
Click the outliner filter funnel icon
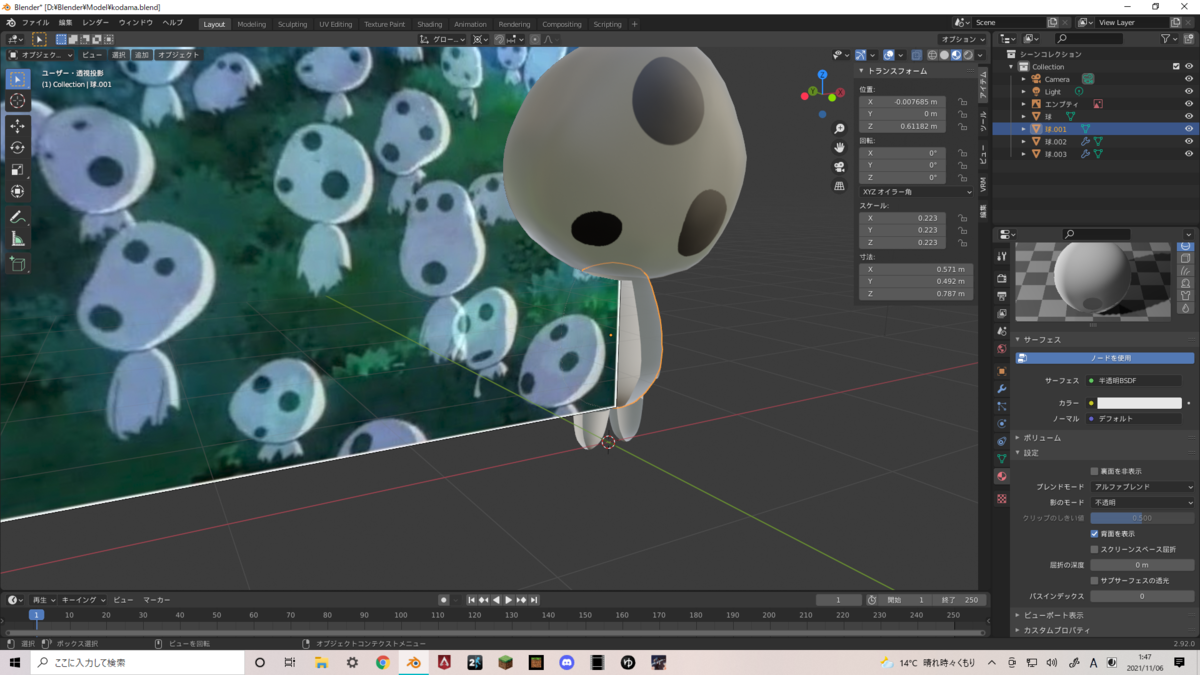(x=1167, y=39)
